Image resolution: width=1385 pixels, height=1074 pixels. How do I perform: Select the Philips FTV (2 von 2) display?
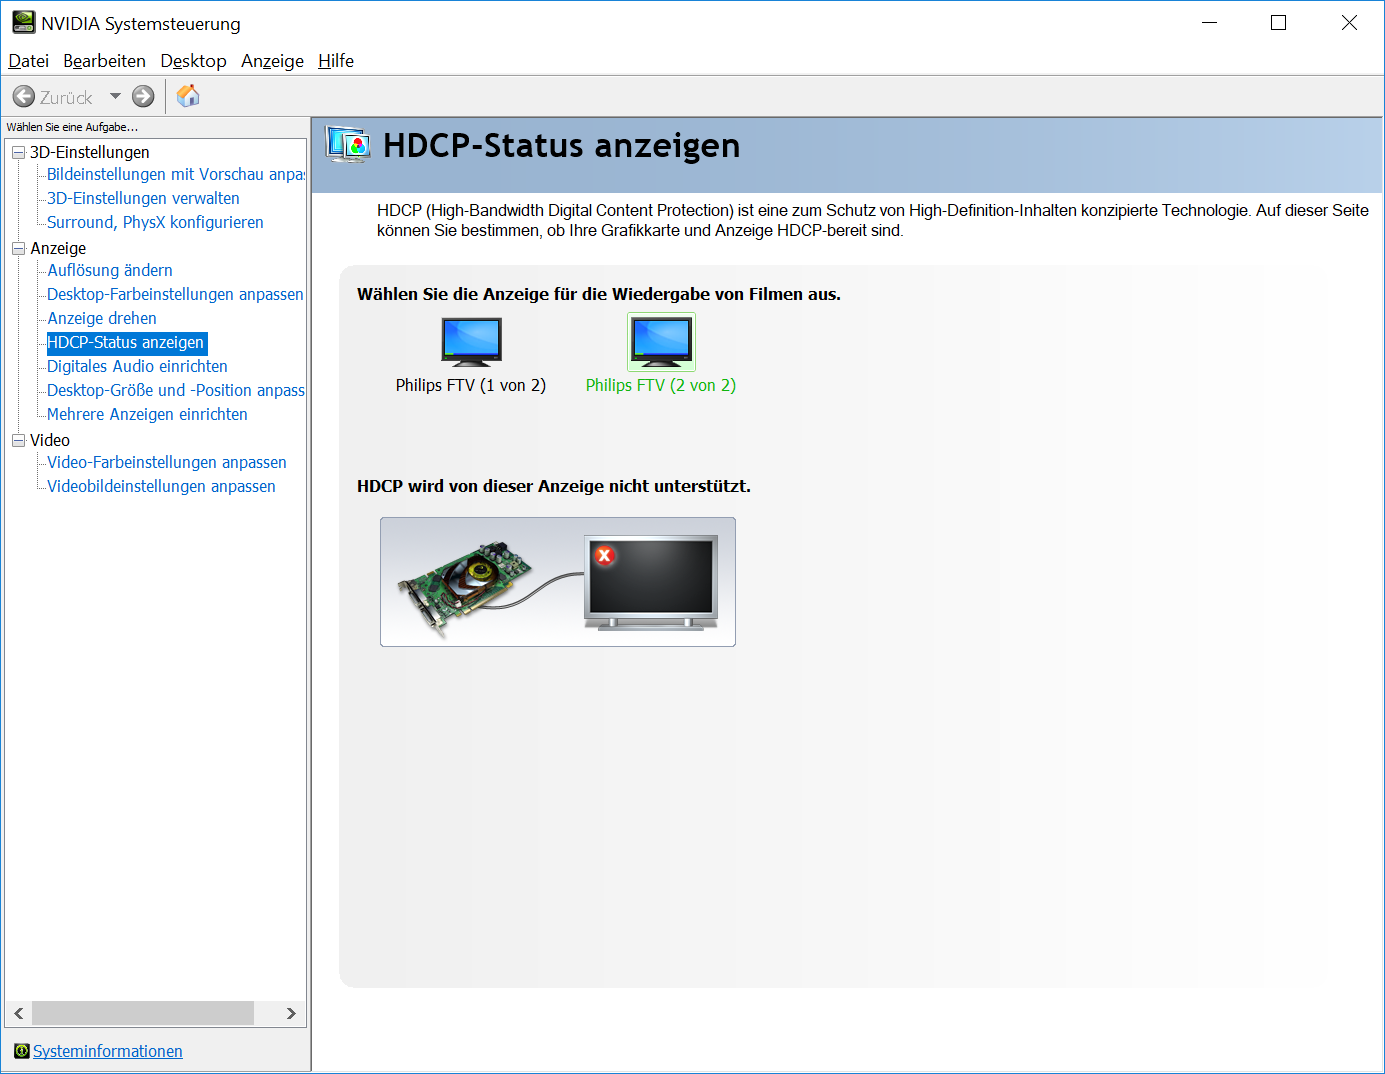click(x=660, y=341)
